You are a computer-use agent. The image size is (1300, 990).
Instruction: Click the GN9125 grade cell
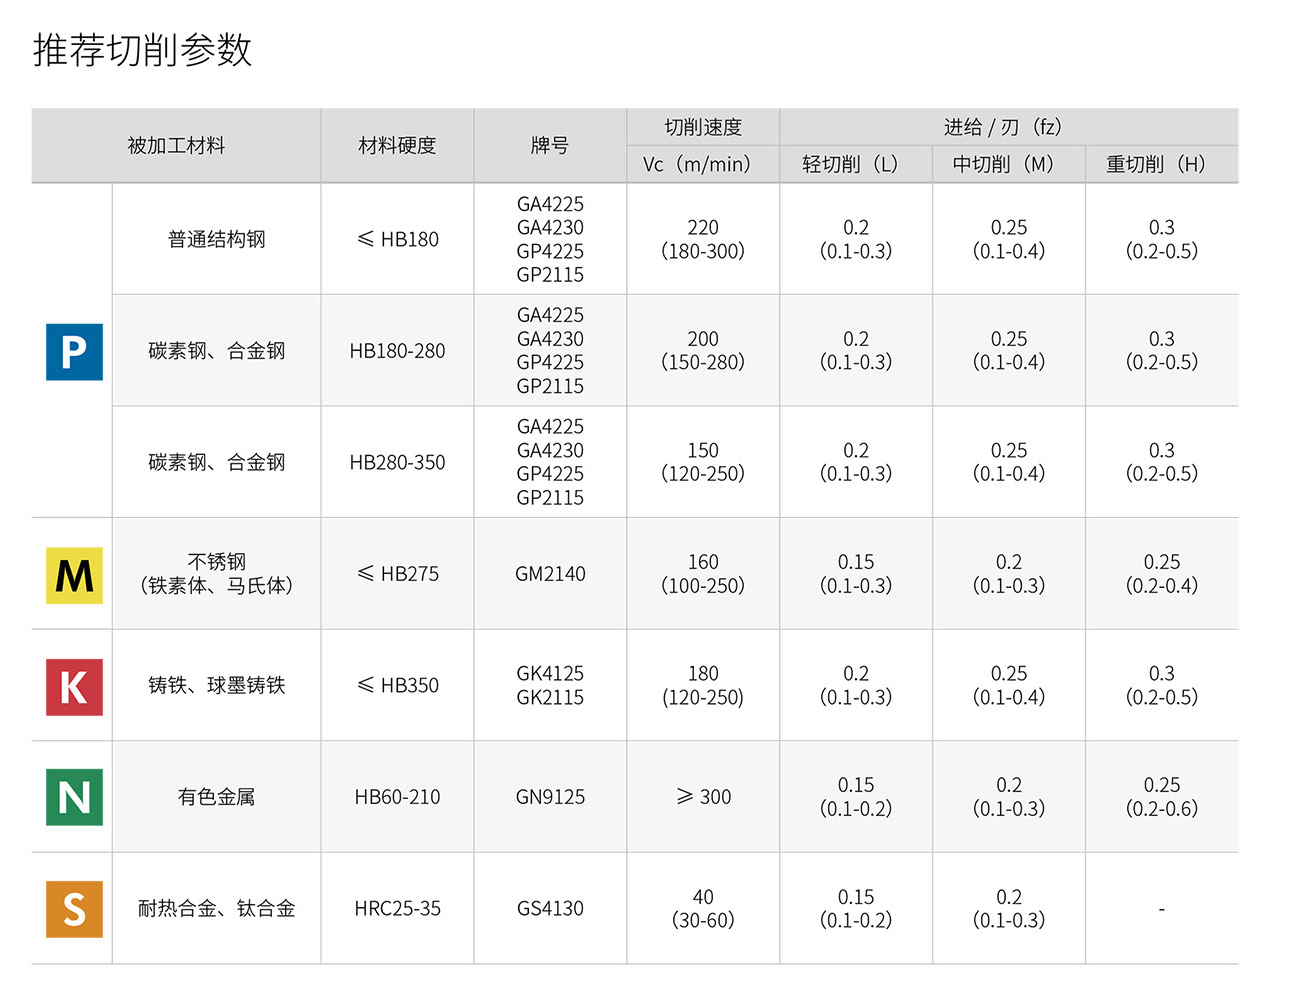tap(550, 797)
